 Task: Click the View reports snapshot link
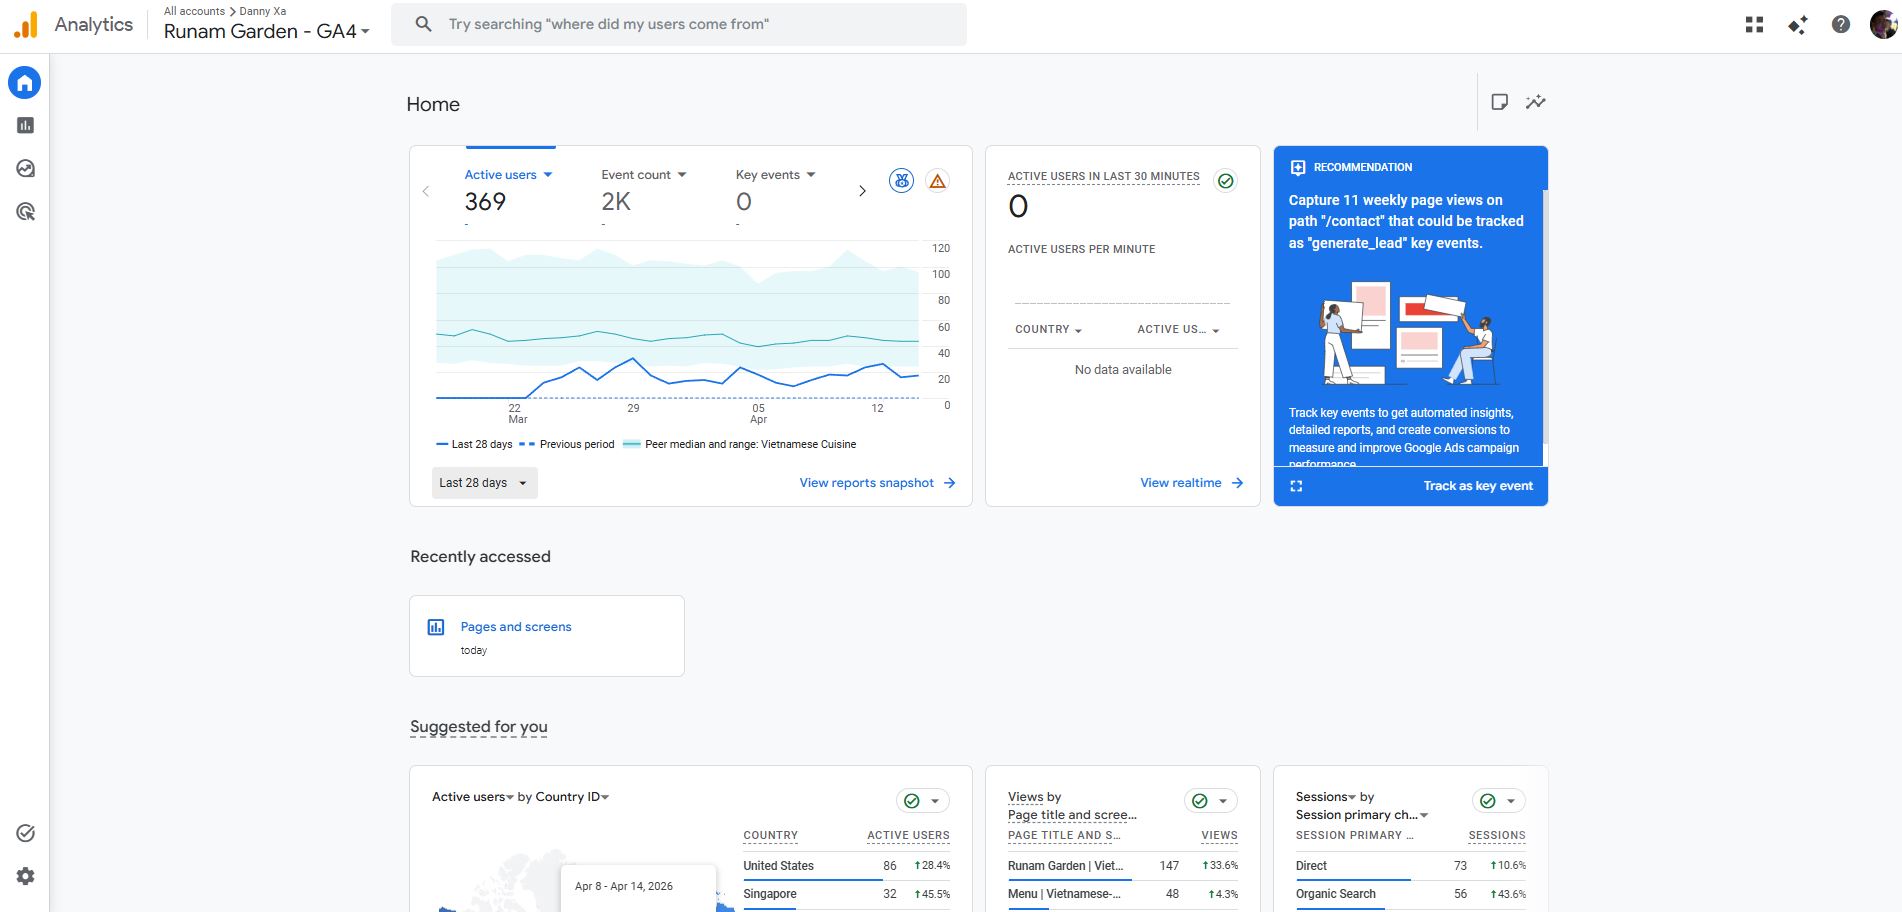tap(877, 483)
